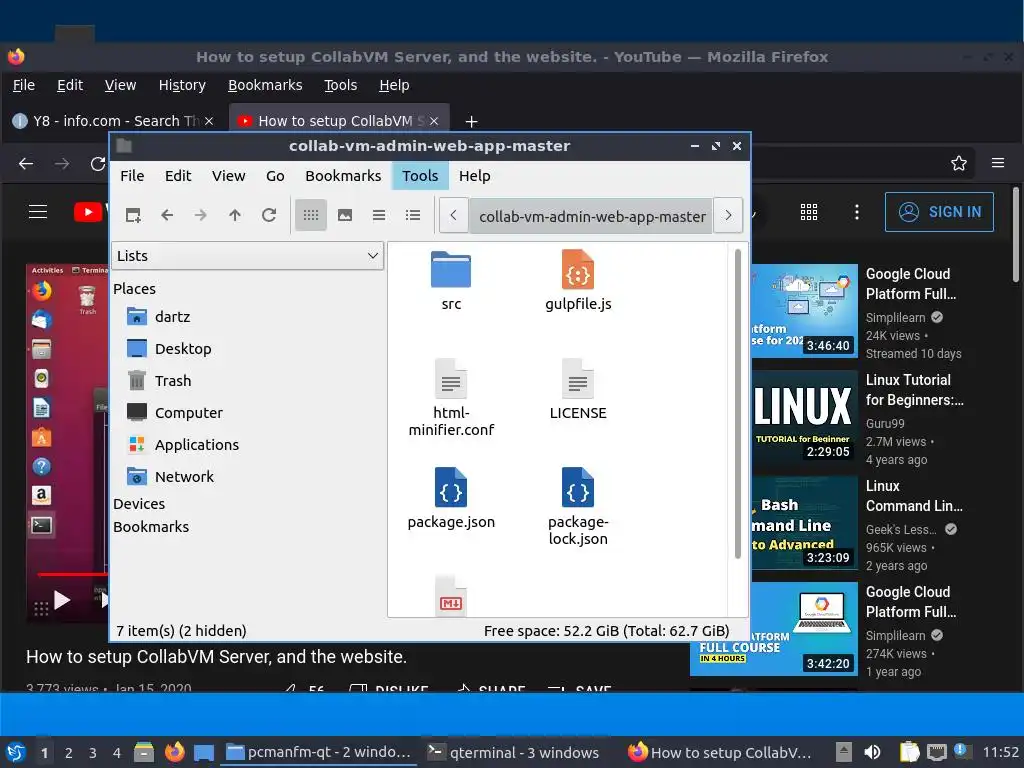Open Firefox Tools menu
The height and width of the screenshot is (768, 1024).
coord(341,85)
